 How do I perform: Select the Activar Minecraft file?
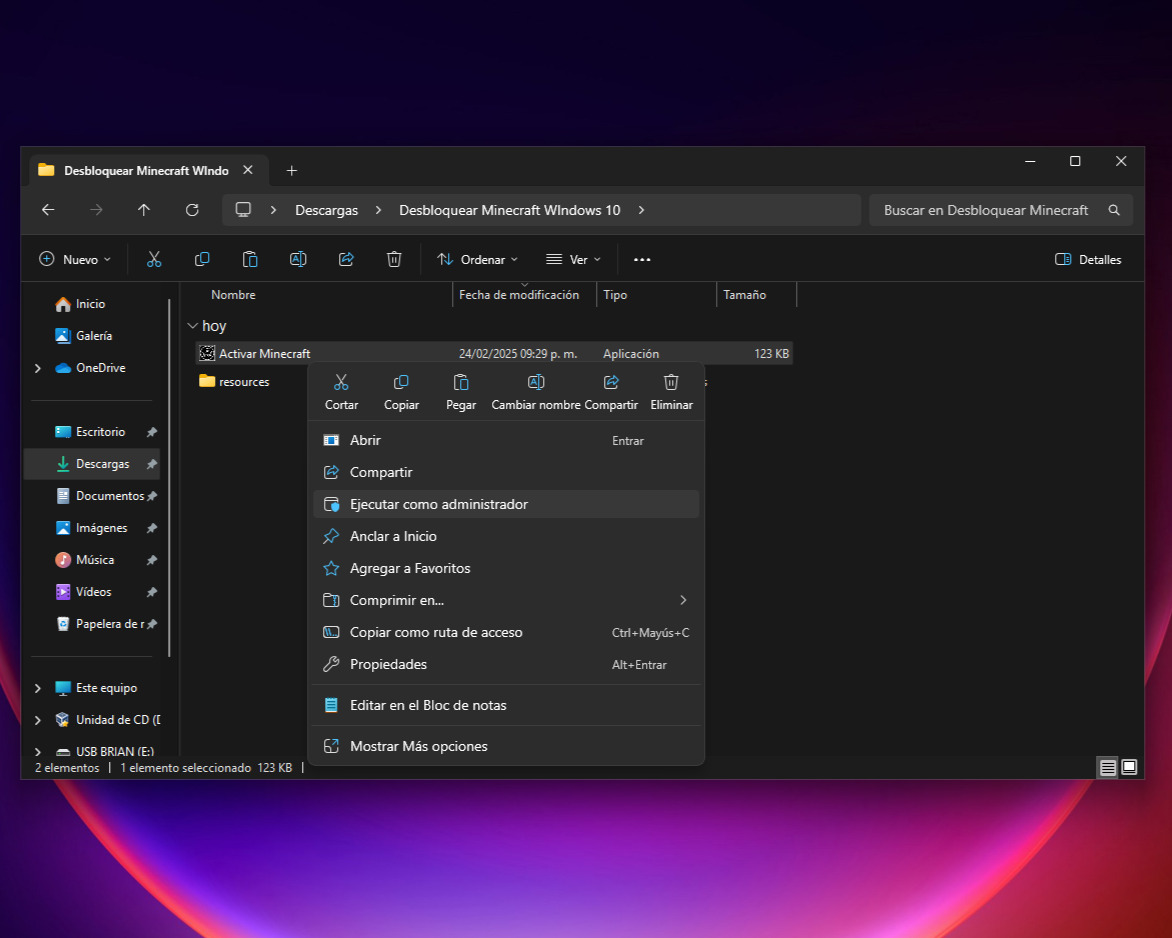[x=494, y=354]
